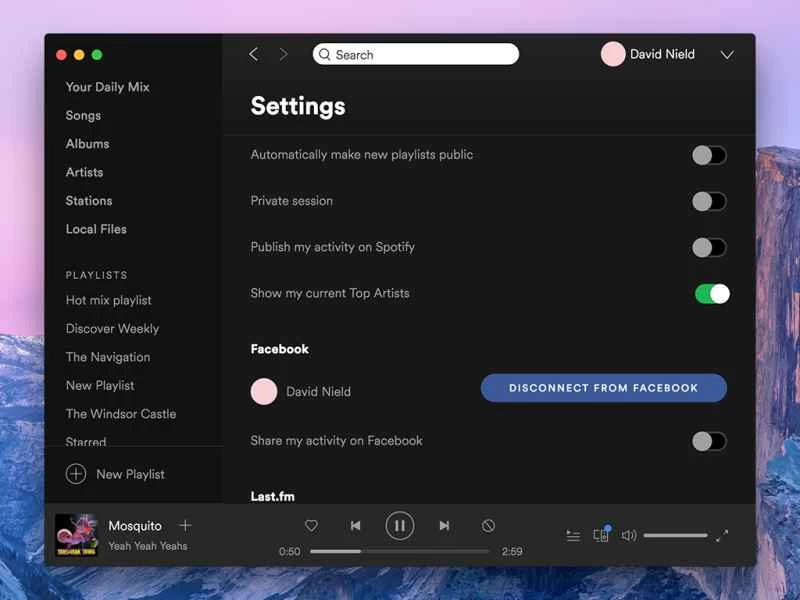Screen dimensions: 800x600
Task: Mute the volume with the speaker icon
Action: pos(629,536)
